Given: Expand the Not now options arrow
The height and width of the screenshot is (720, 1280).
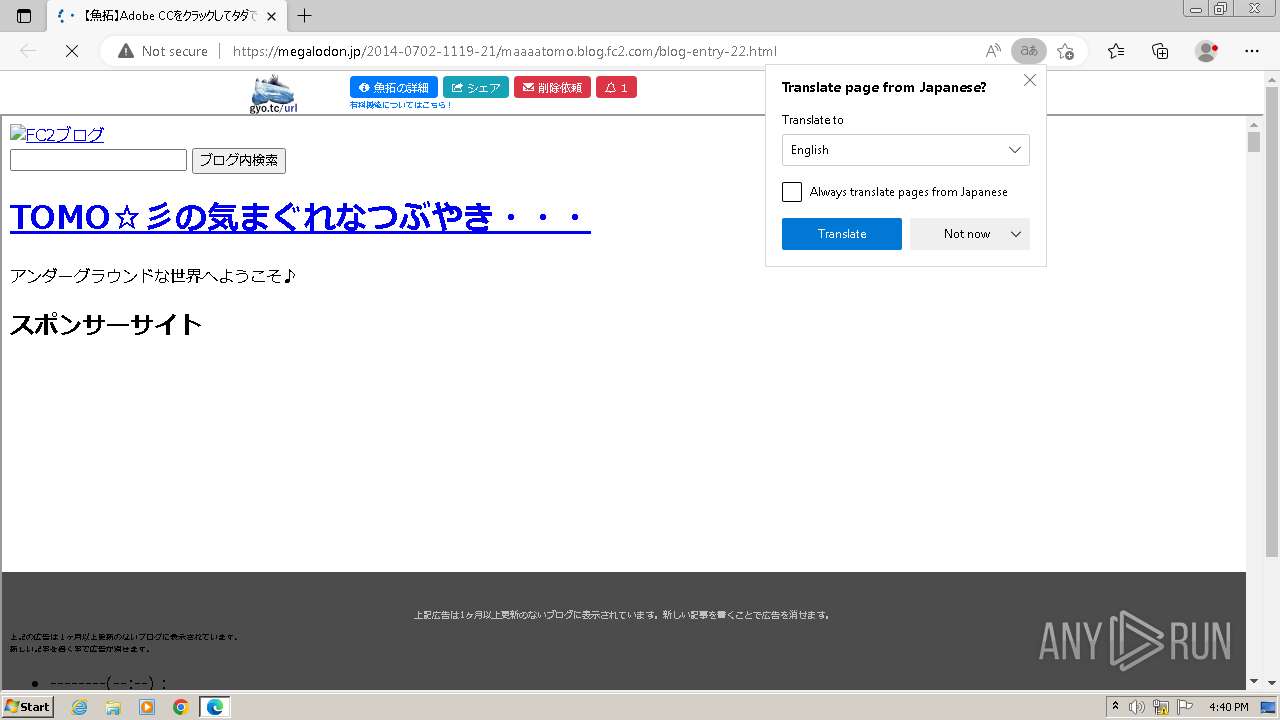Looking at the screenshot, I should tap(1016, 234).
